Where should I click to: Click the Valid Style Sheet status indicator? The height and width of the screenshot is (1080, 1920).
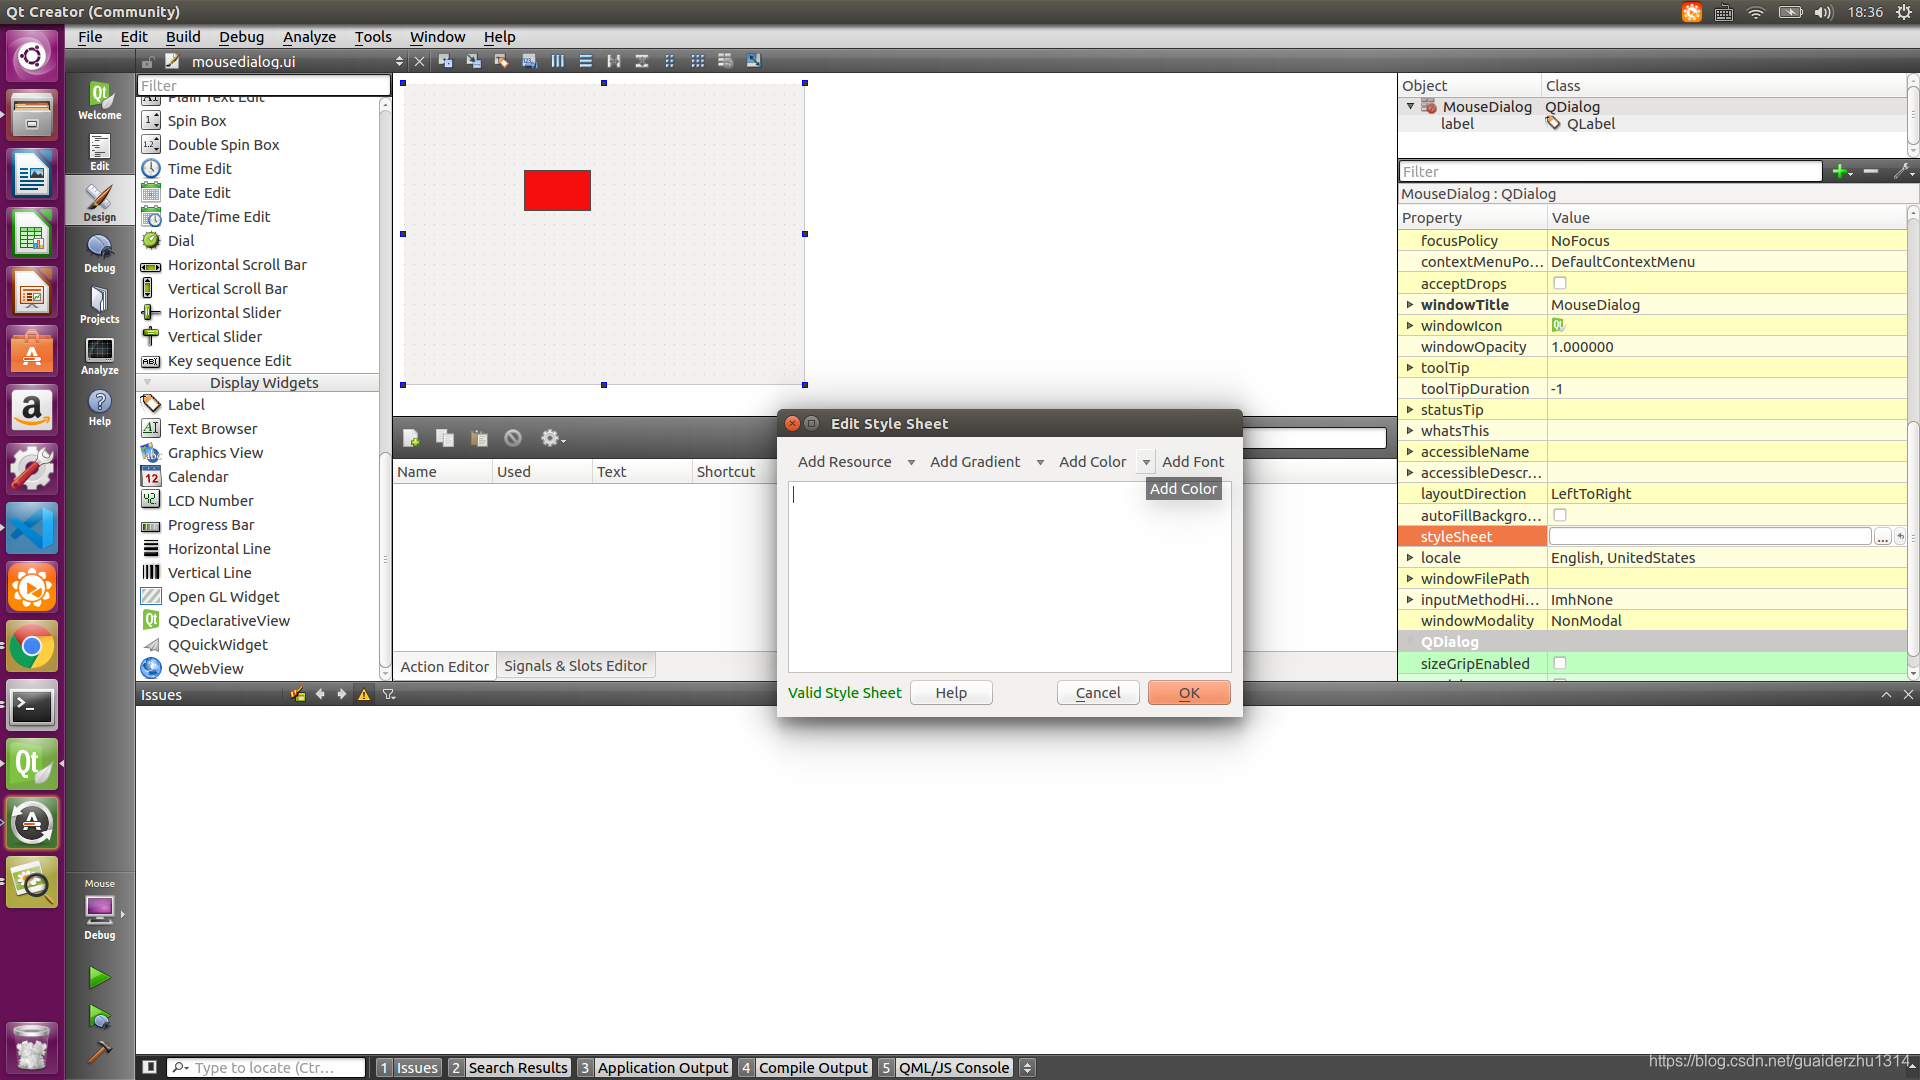pyautogui.click(x=844, y=692)
